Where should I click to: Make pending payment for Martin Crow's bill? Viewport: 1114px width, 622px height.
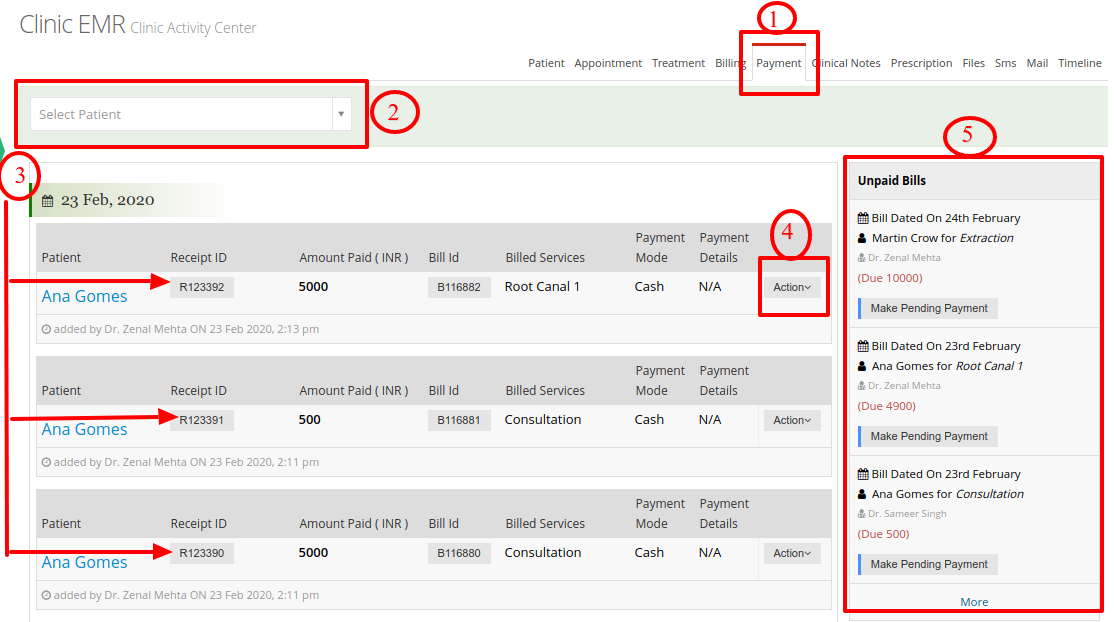tap(928, 309)
